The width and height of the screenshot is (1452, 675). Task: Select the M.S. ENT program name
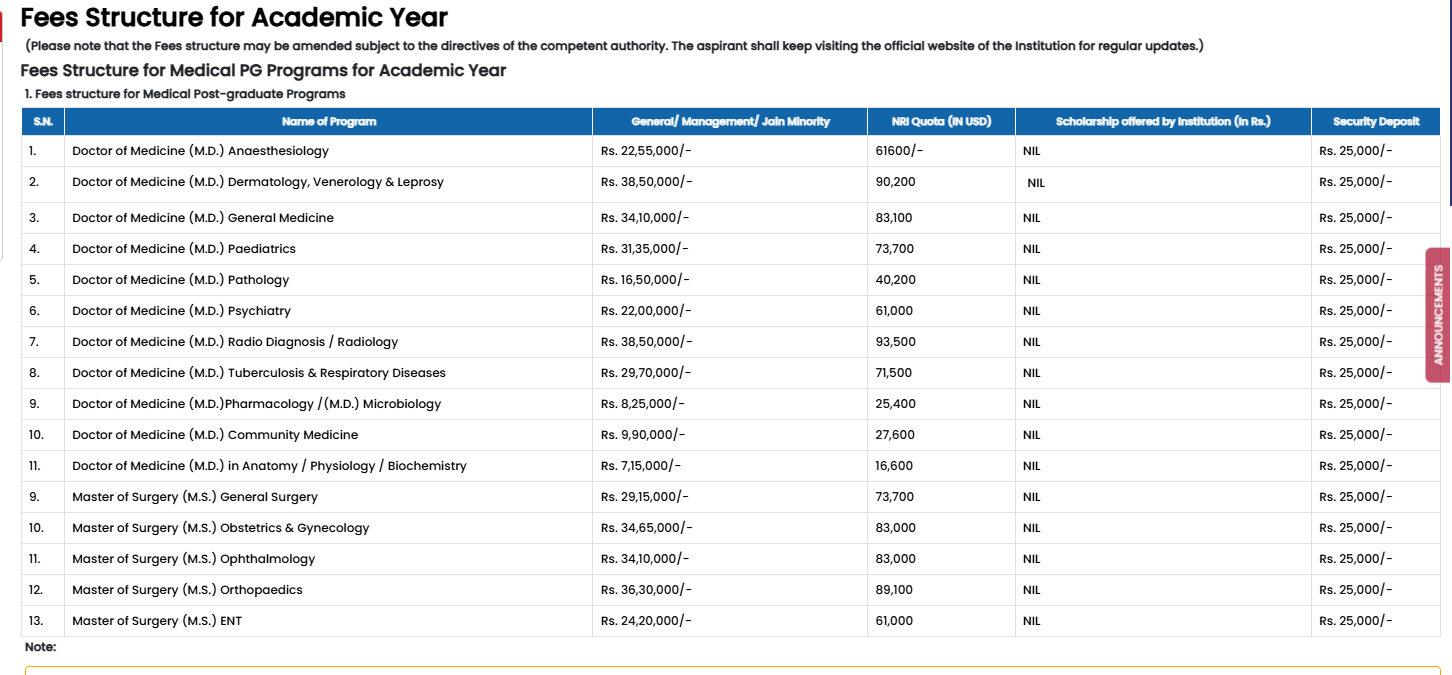(x=157, y=621)
